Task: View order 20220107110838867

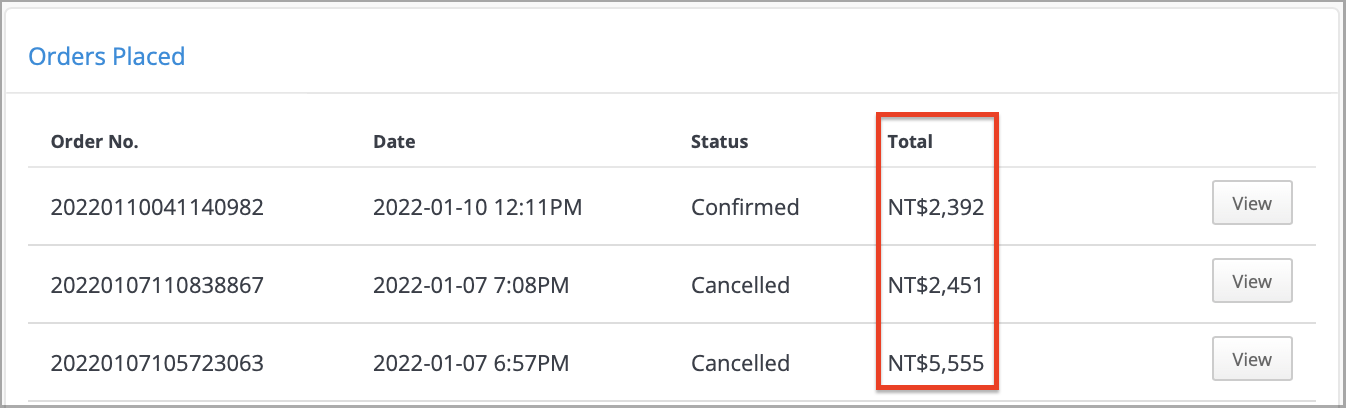Action: [1252, 281]
